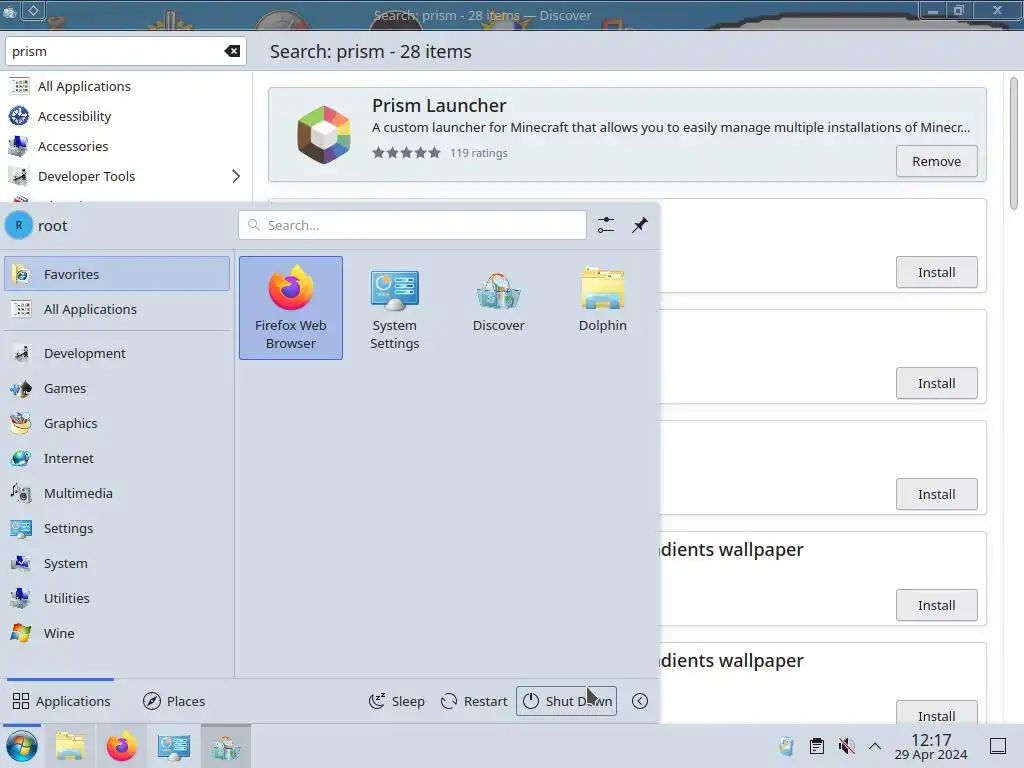Screen dimensions: 1024x768
Task: Click the Shut Down button
Action: pos(566,701)
